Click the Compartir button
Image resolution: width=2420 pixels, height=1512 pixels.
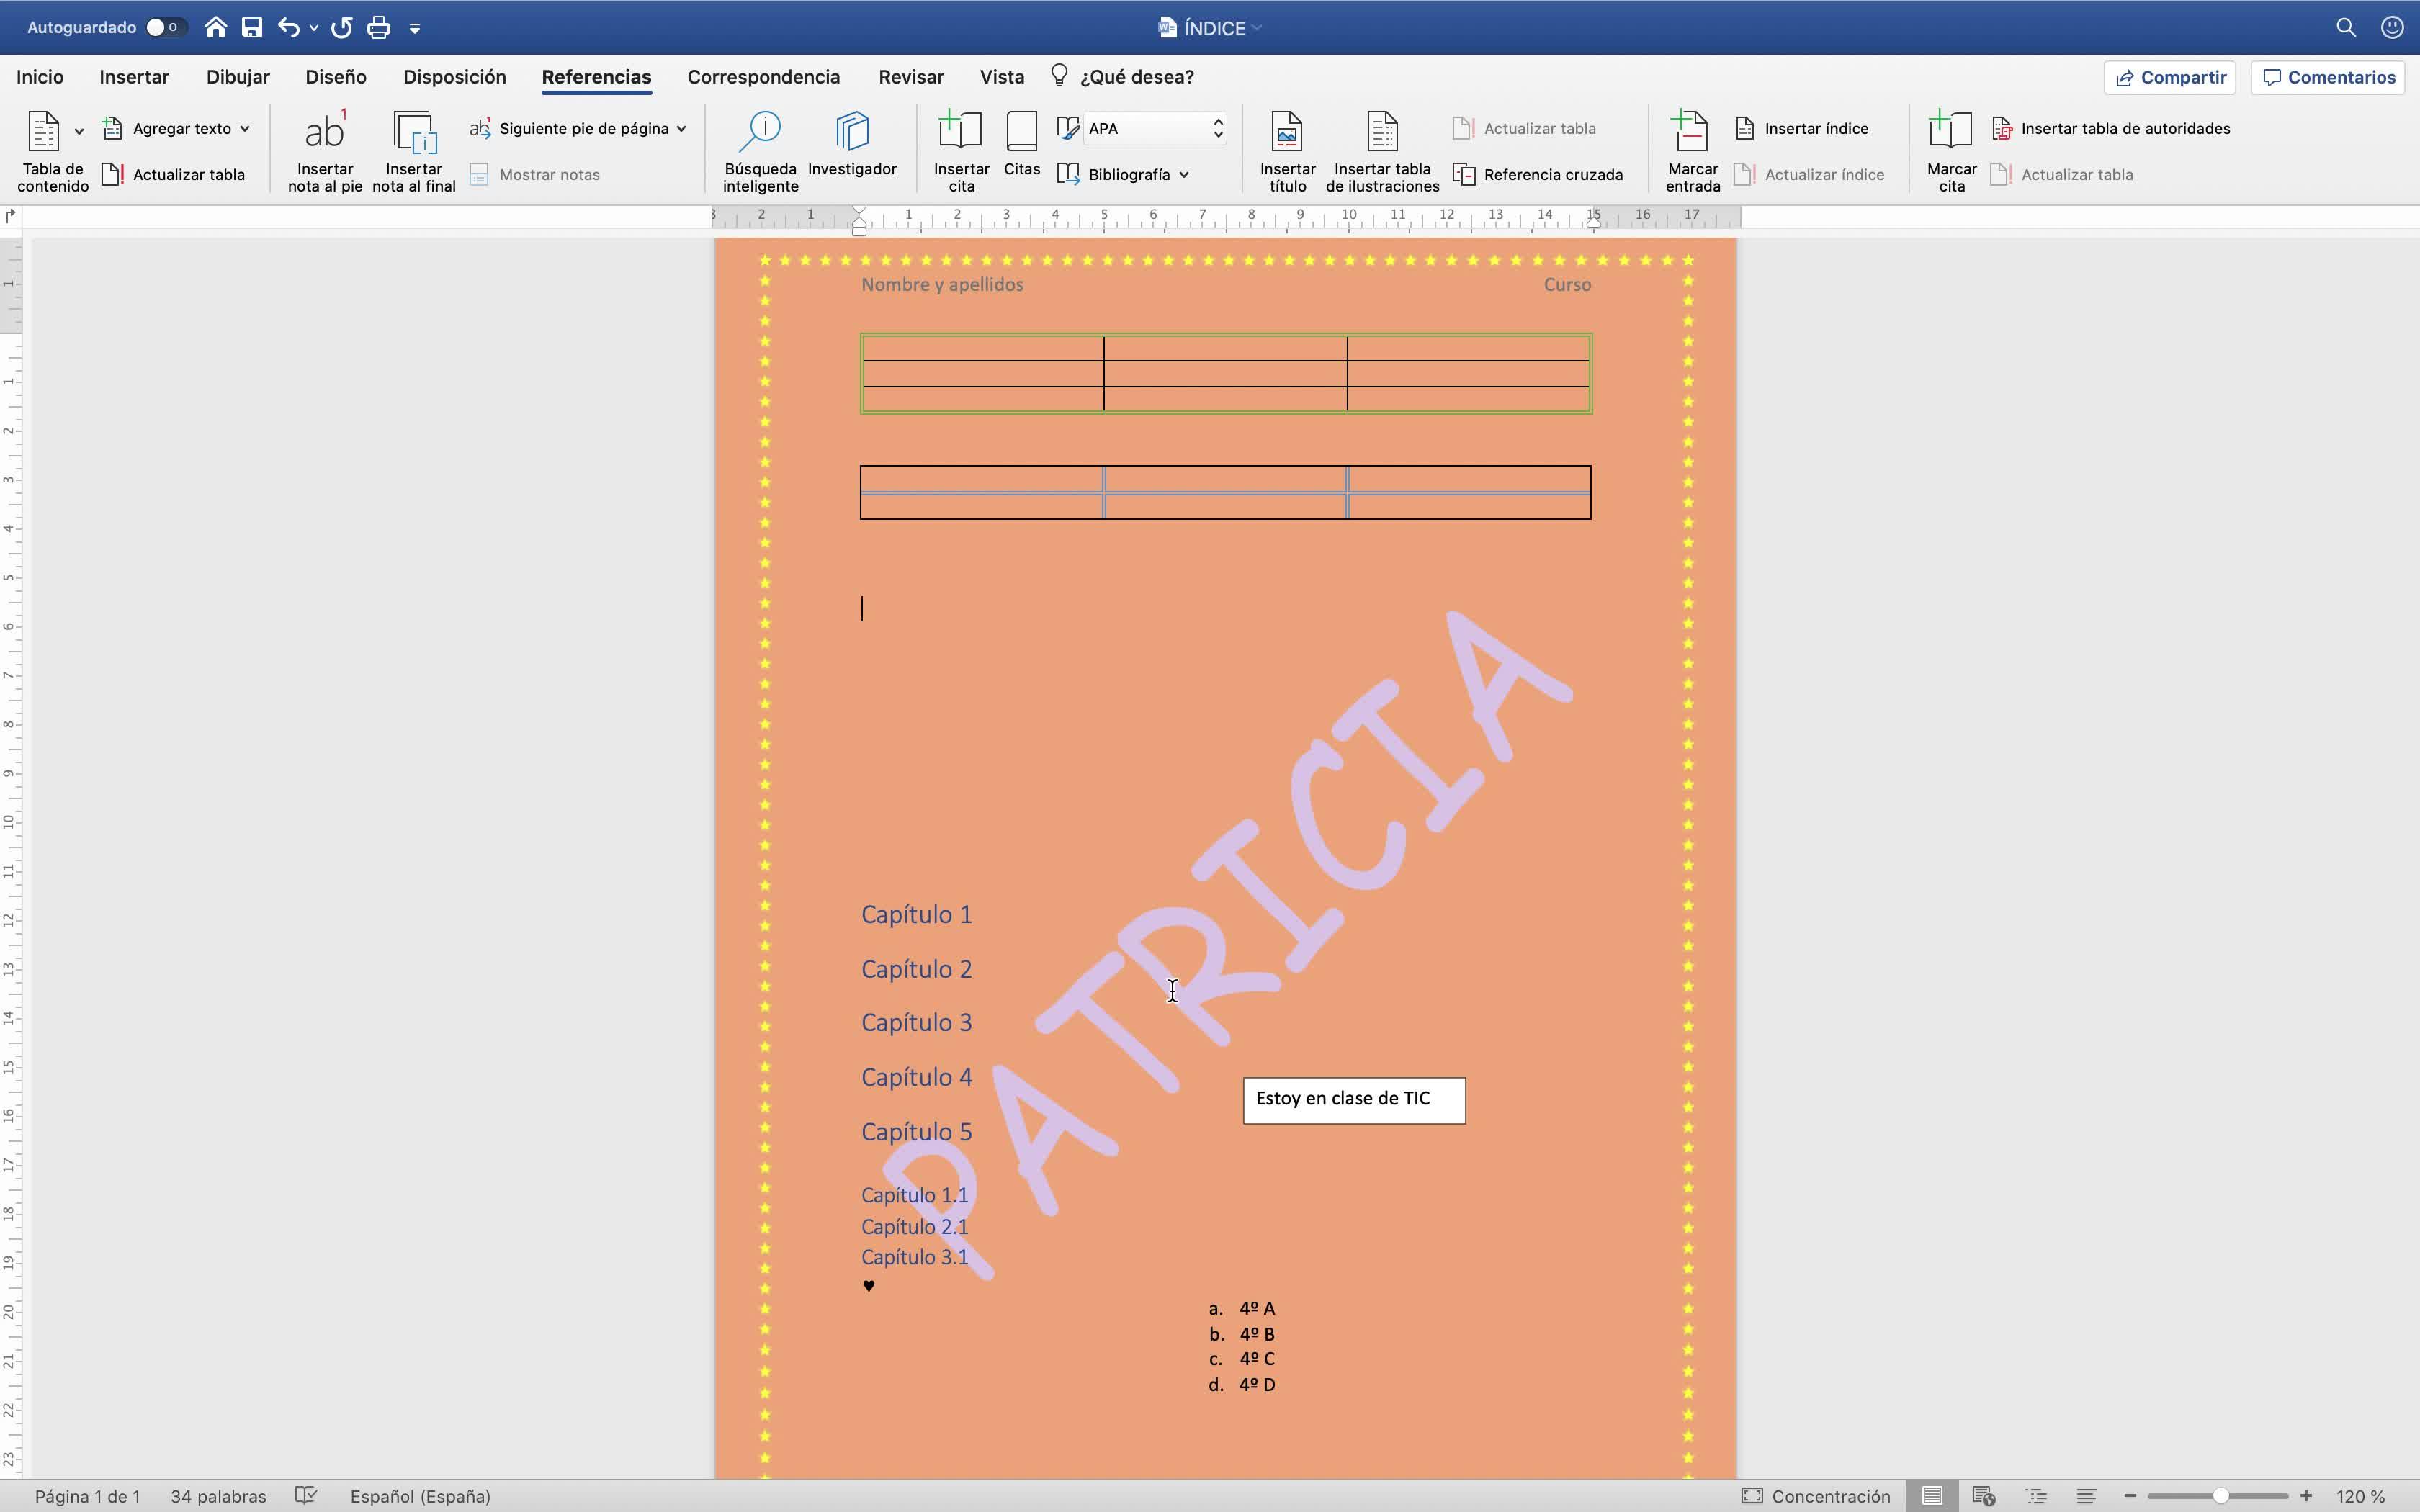click(2170, 77)
